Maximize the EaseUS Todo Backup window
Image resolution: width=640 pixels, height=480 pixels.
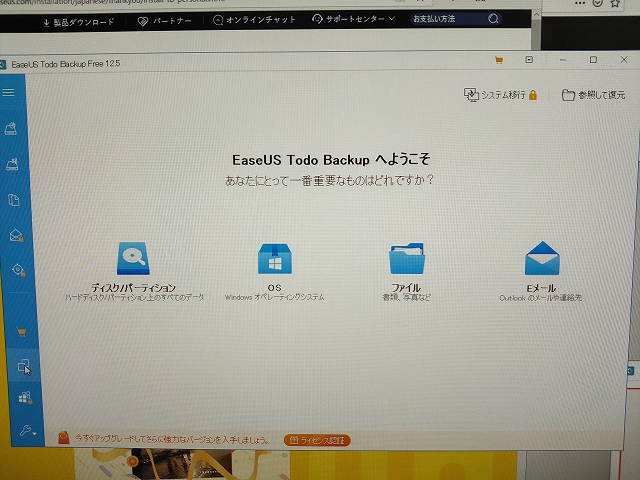(x=593, y=60)
